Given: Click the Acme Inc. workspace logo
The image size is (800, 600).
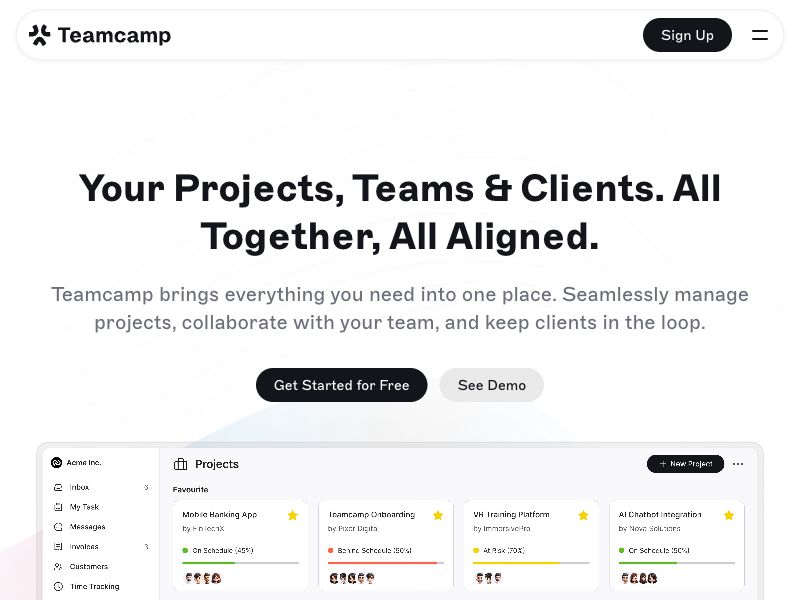Looking at the screenshot, I should point(56,462).
